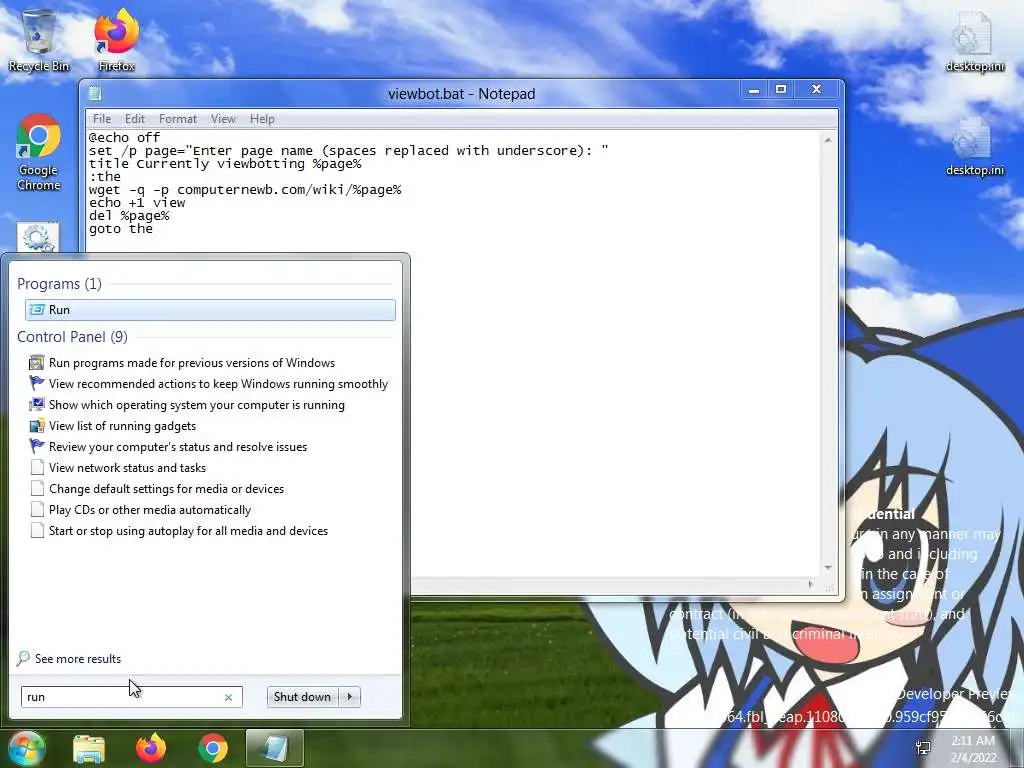Open Run programs made for previous versions

point(192,363)
